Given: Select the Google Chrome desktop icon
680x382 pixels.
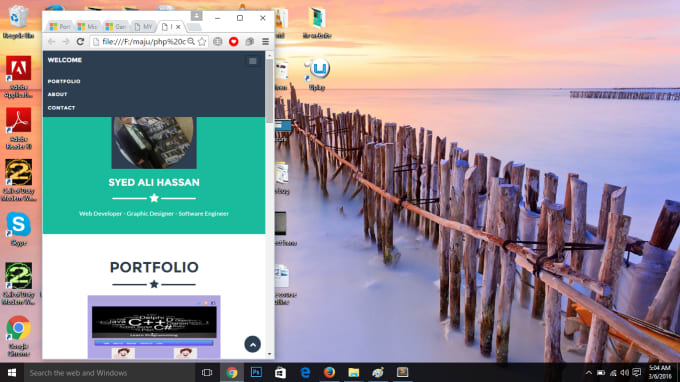Looking at the screenshot, I should point(18,336).
